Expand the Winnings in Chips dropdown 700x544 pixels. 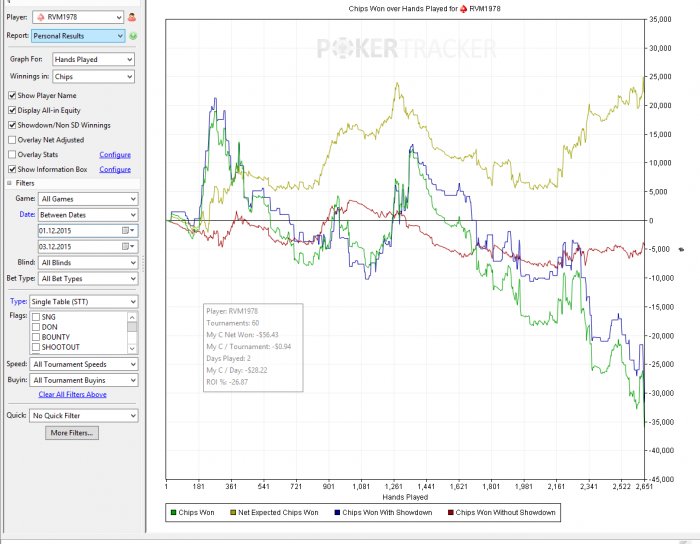pyautogui.click(x=95, y=75)
